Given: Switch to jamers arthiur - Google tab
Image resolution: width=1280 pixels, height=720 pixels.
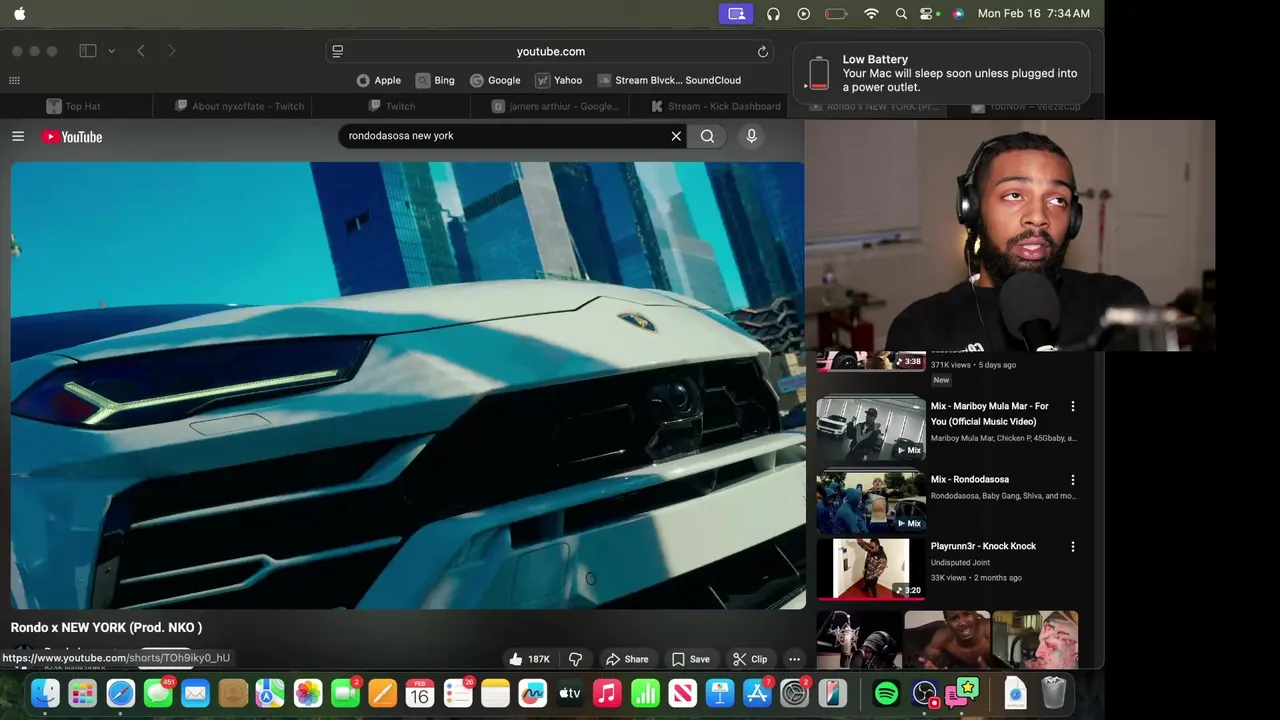Looking at the screenshot, I should click(x=556, y=106).
